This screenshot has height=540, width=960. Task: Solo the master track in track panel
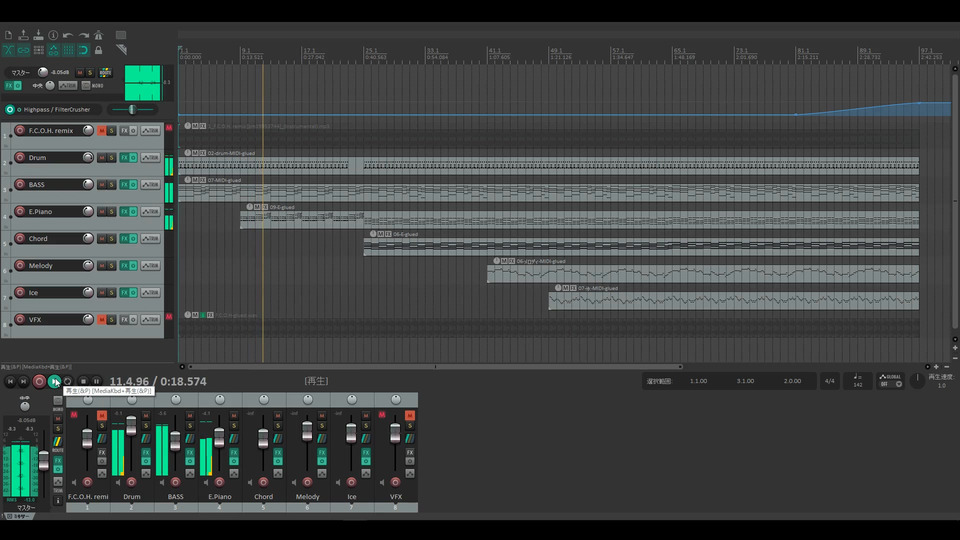pos(89,72)
